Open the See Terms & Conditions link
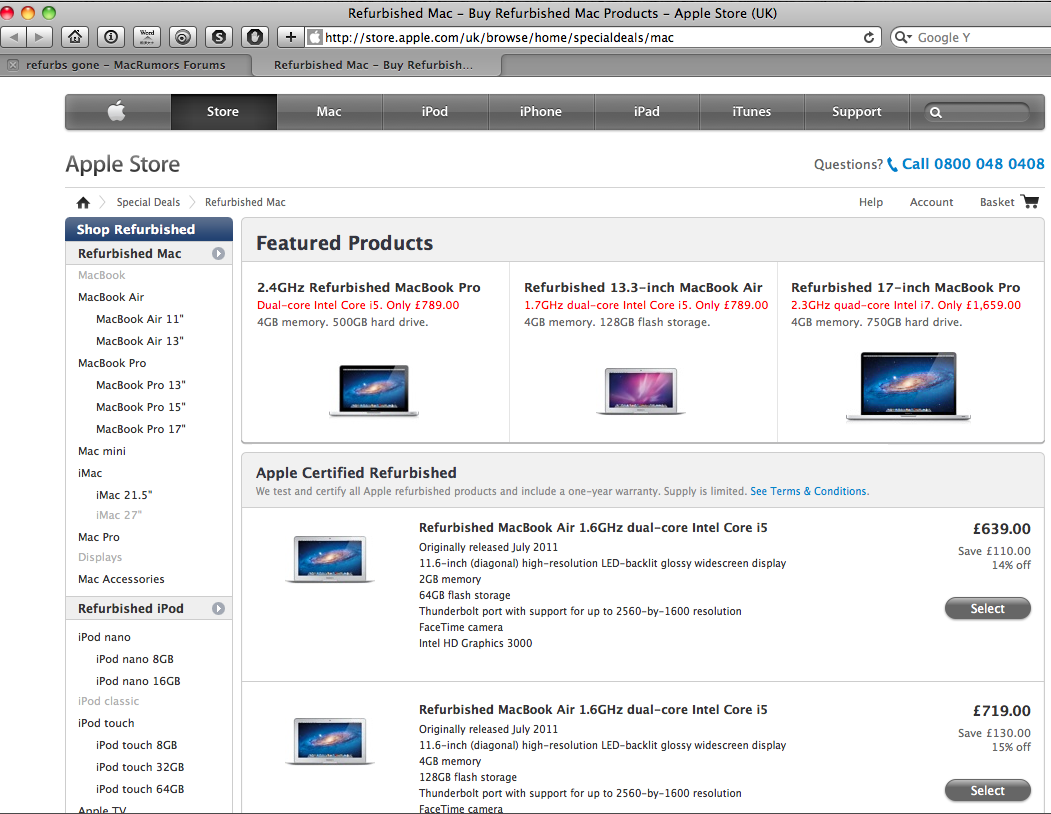The image size is (1051, 814). click(x=808, y=491)
